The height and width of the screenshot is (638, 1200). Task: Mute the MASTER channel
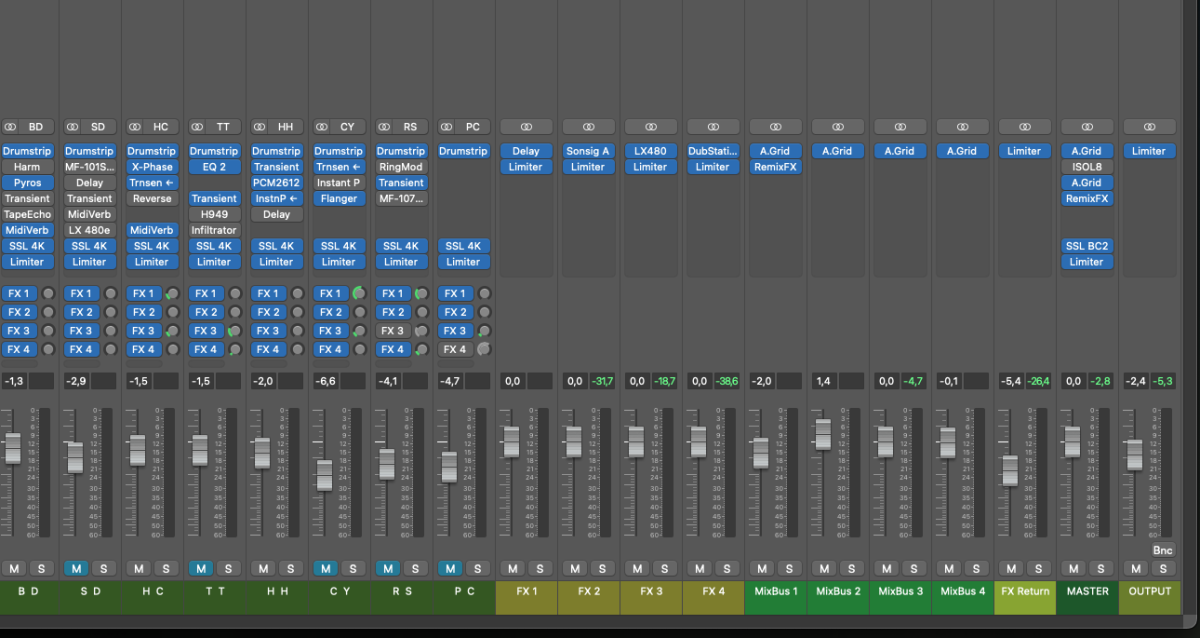[x=1073, y=568]
